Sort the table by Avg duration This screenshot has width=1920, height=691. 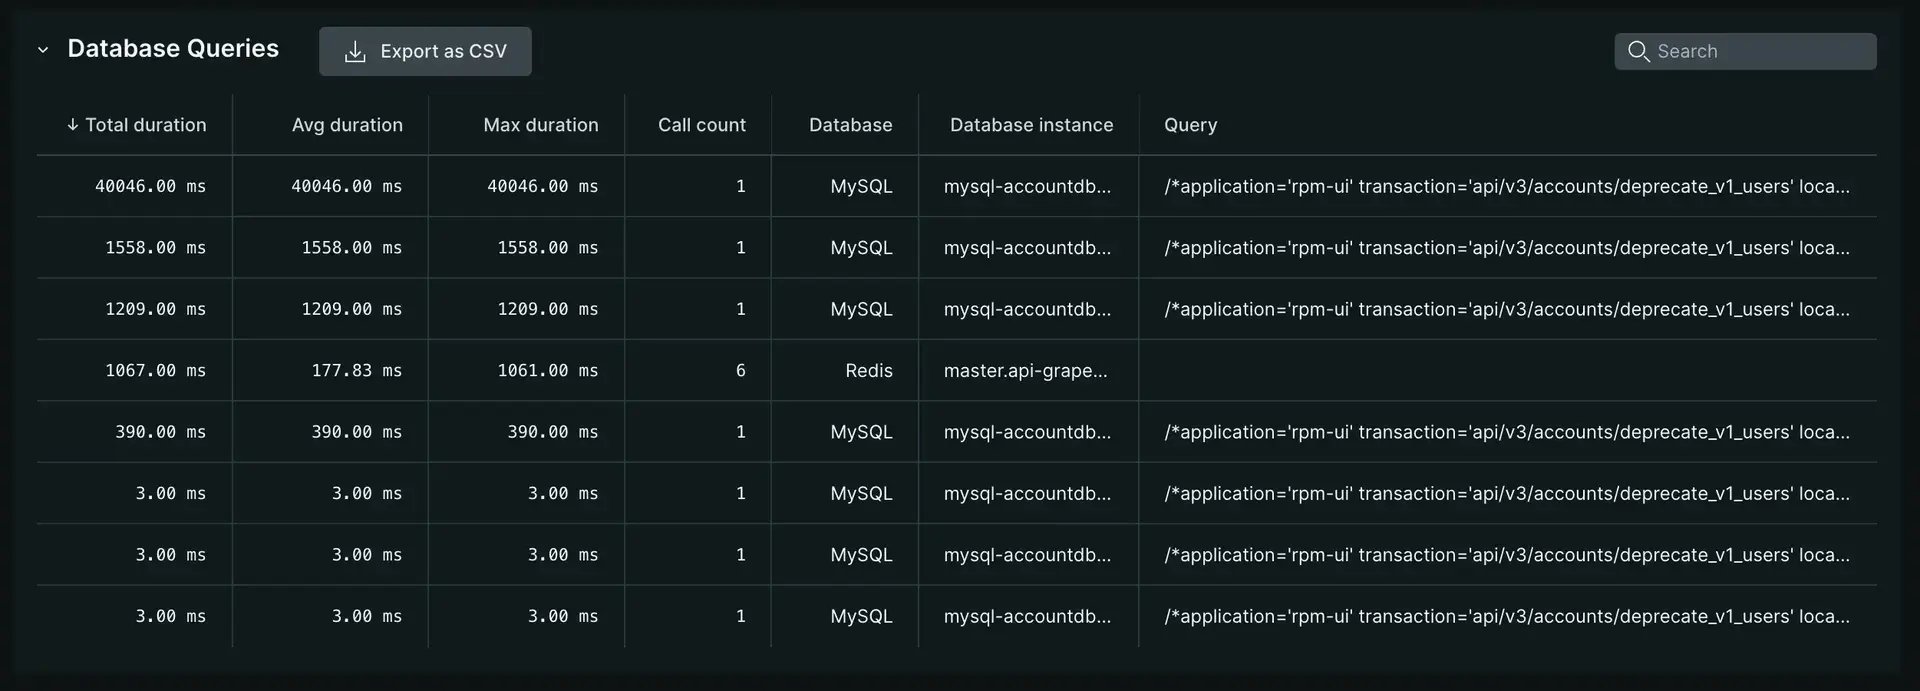click(x=347, y=124)
